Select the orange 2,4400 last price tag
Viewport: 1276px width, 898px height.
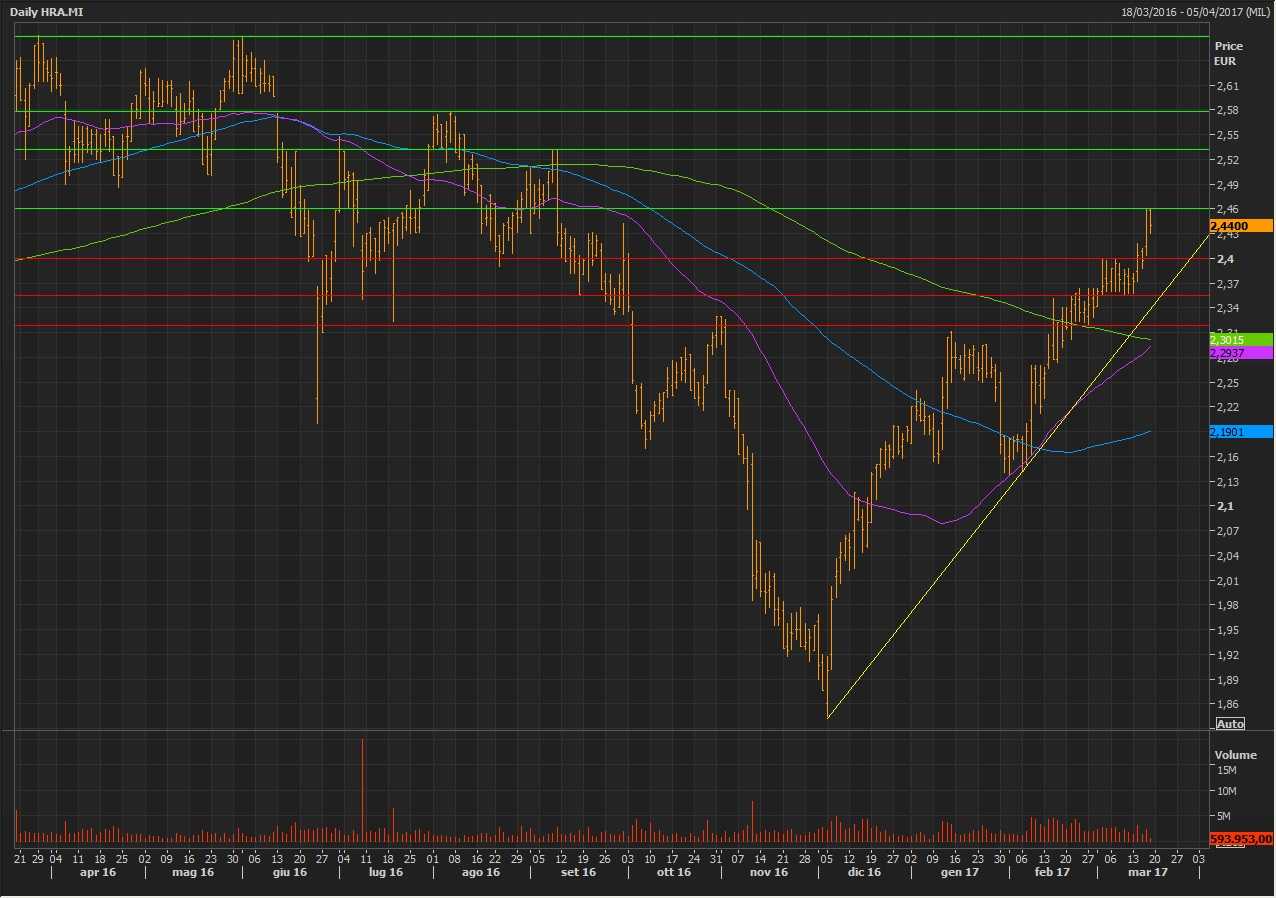point(1240,226)
